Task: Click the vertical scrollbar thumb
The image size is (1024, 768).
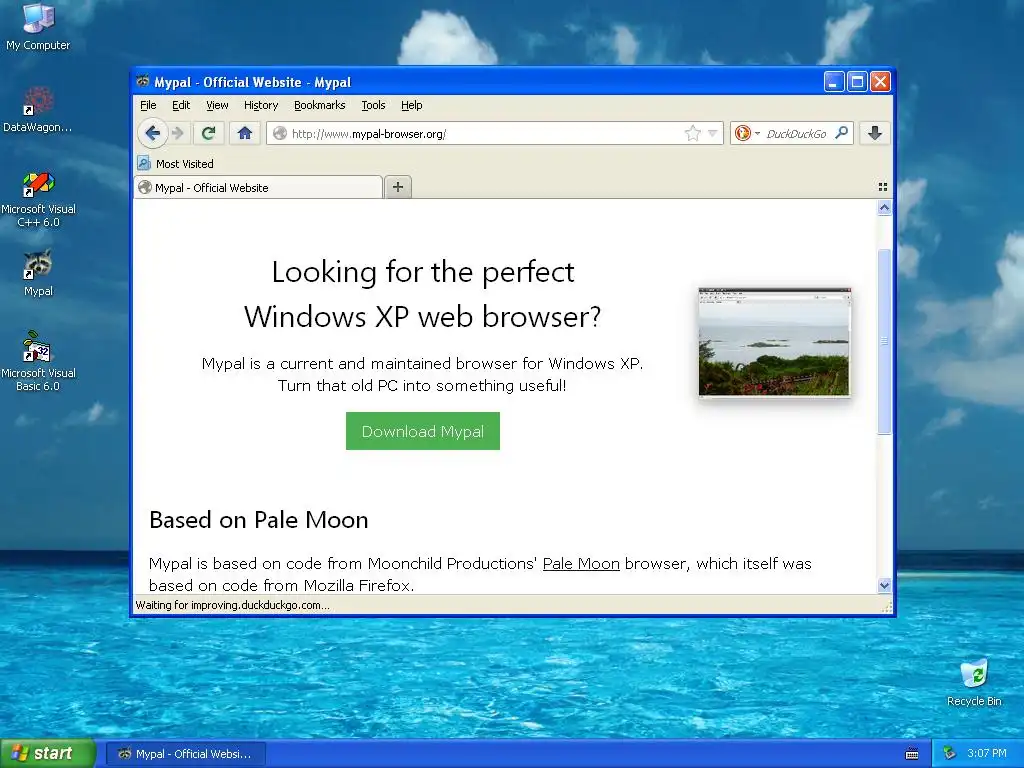Action: click(x=884, y=341)
